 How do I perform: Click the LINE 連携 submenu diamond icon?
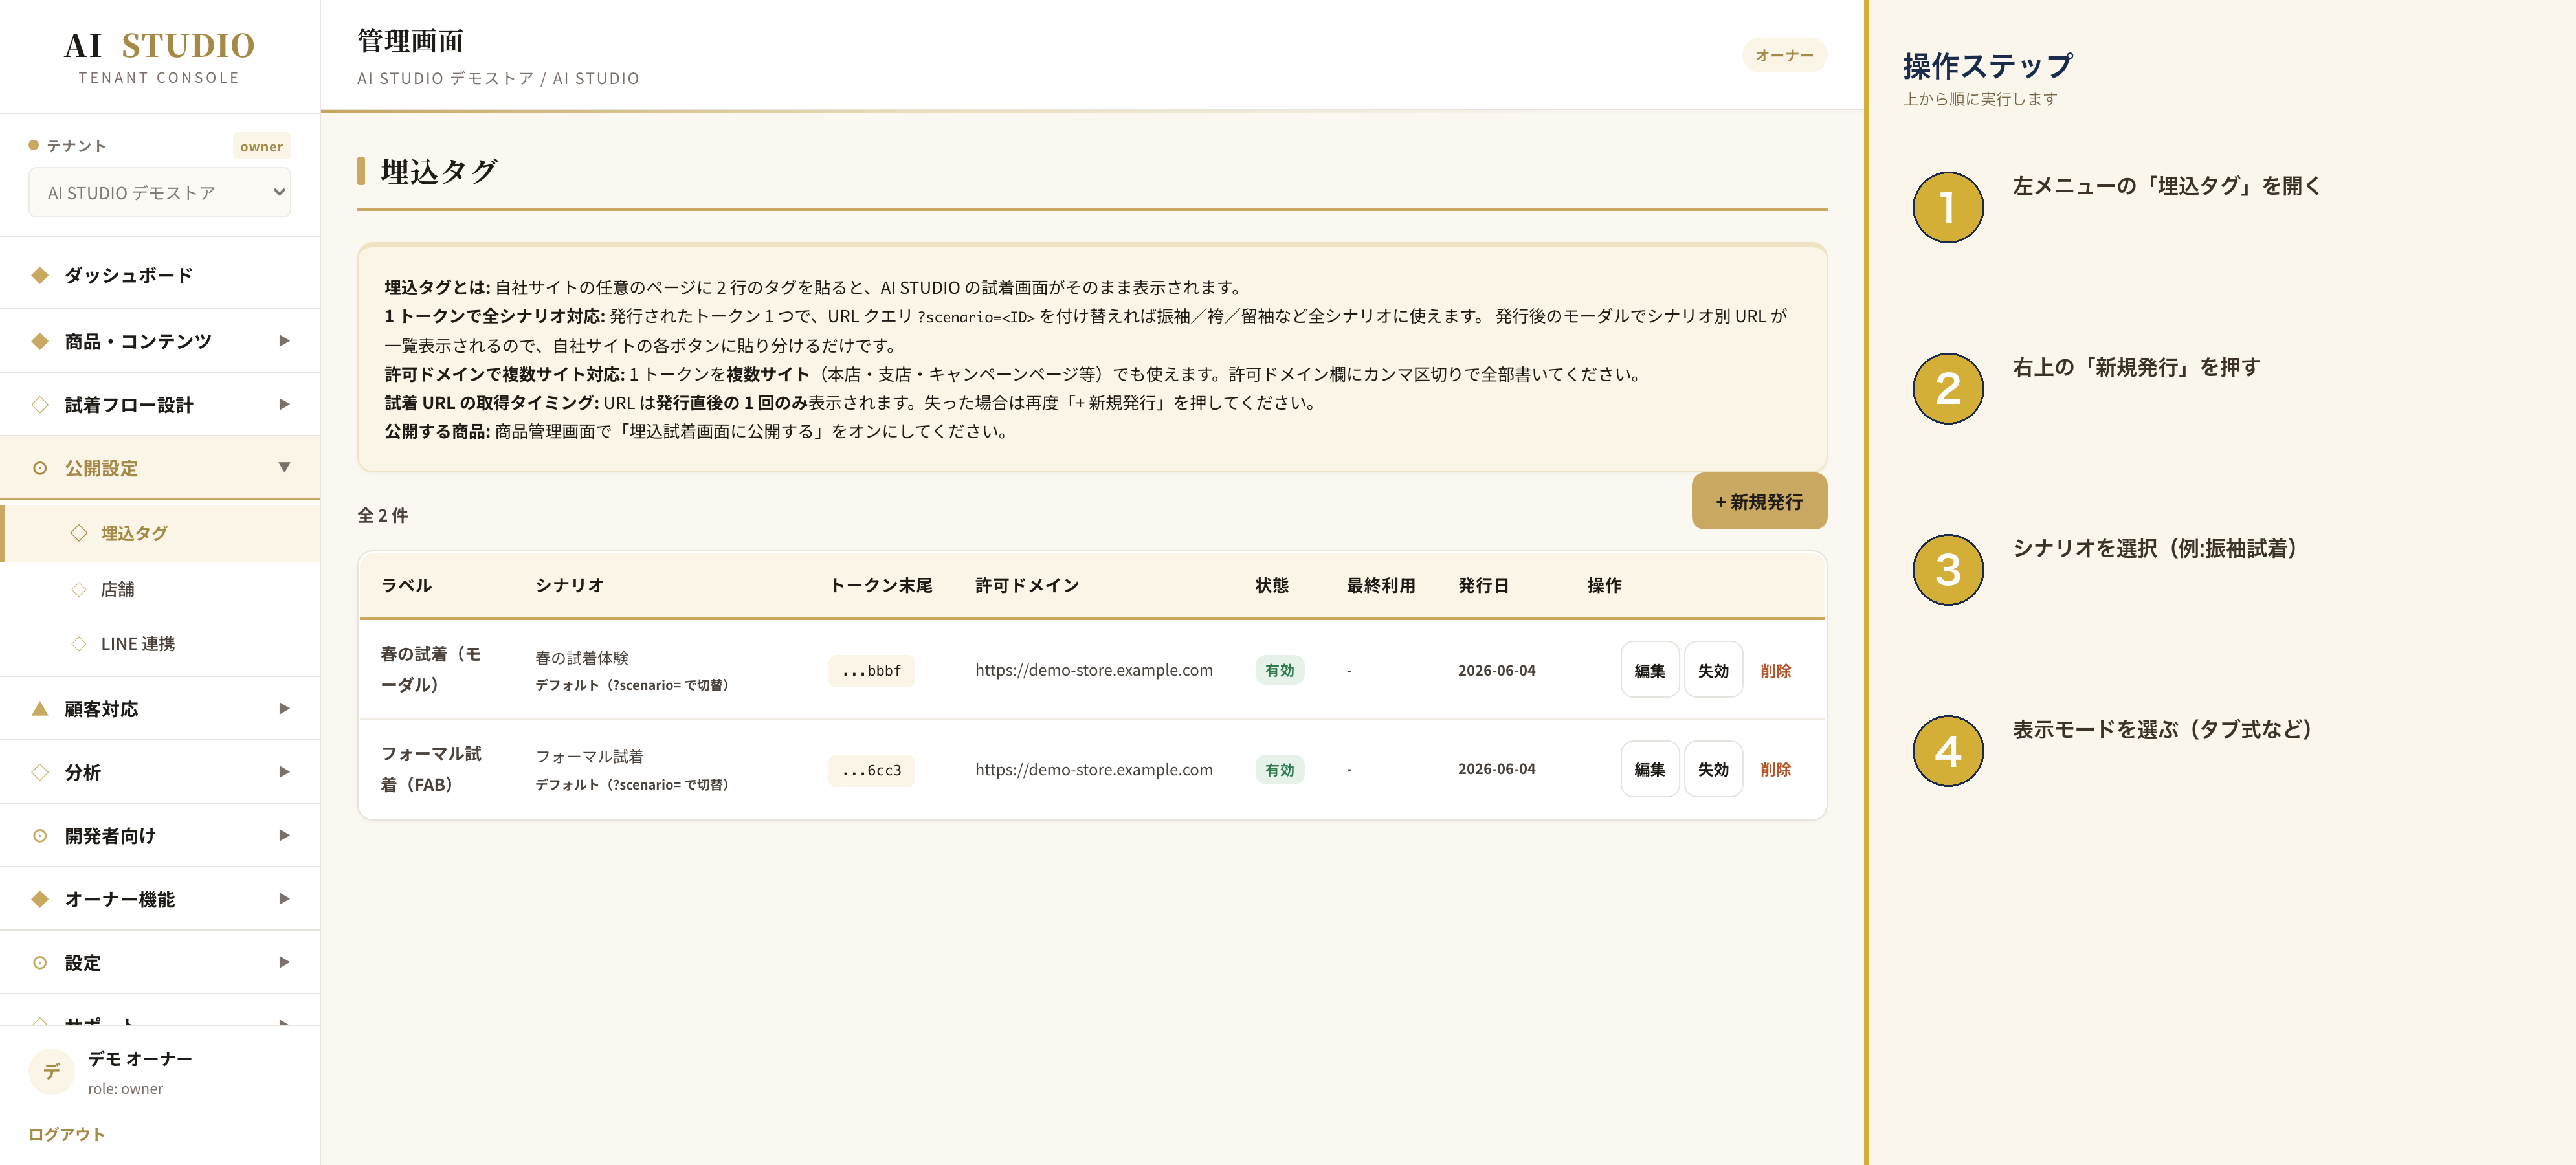[x=79, y=644]
